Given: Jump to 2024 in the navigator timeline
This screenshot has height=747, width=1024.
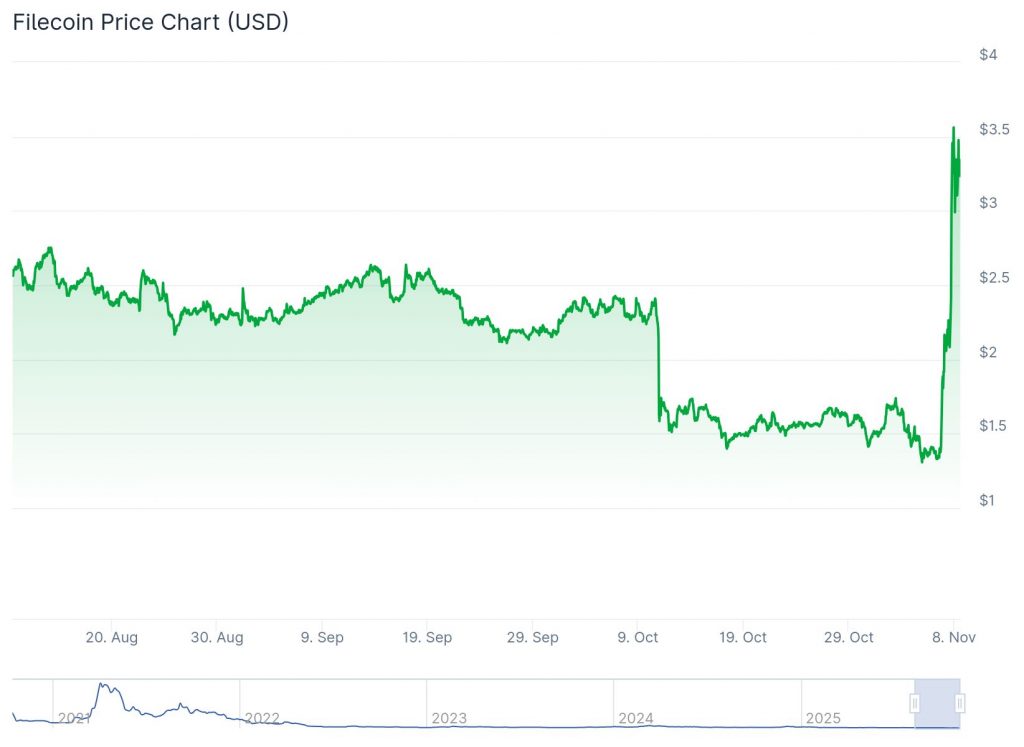Looking at the screenshot, I should coord(636,718).
